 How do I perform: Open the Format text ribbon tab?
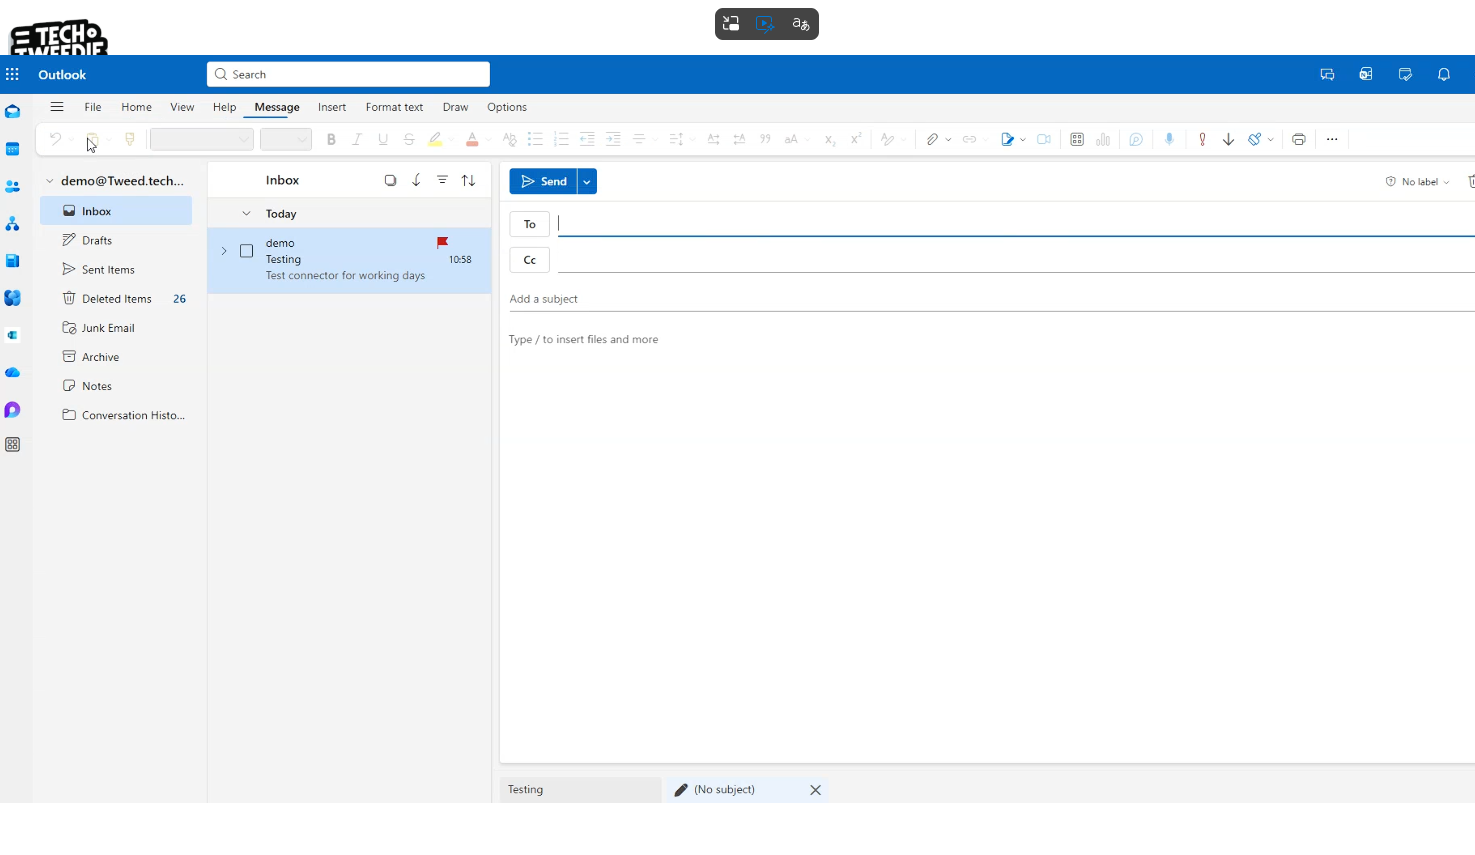coord(394,107)
